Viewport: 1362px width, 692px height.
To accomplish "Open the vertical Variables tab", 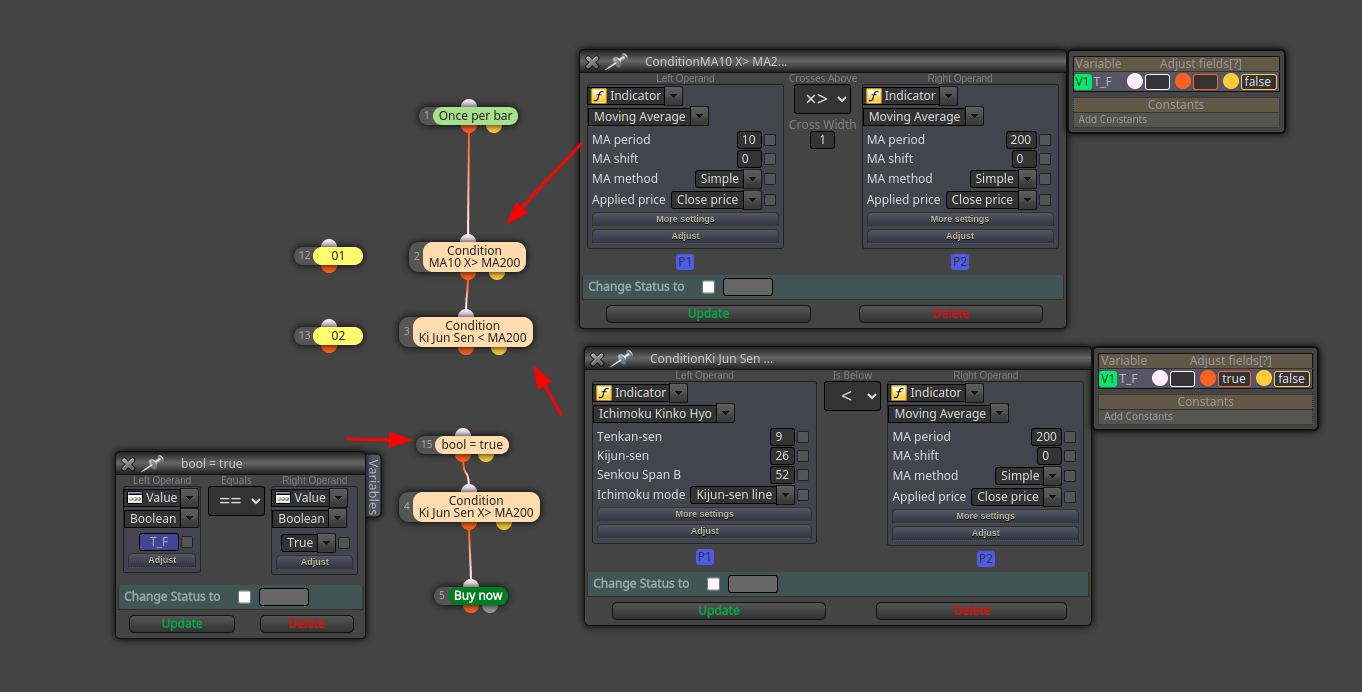I will point(373,486).
